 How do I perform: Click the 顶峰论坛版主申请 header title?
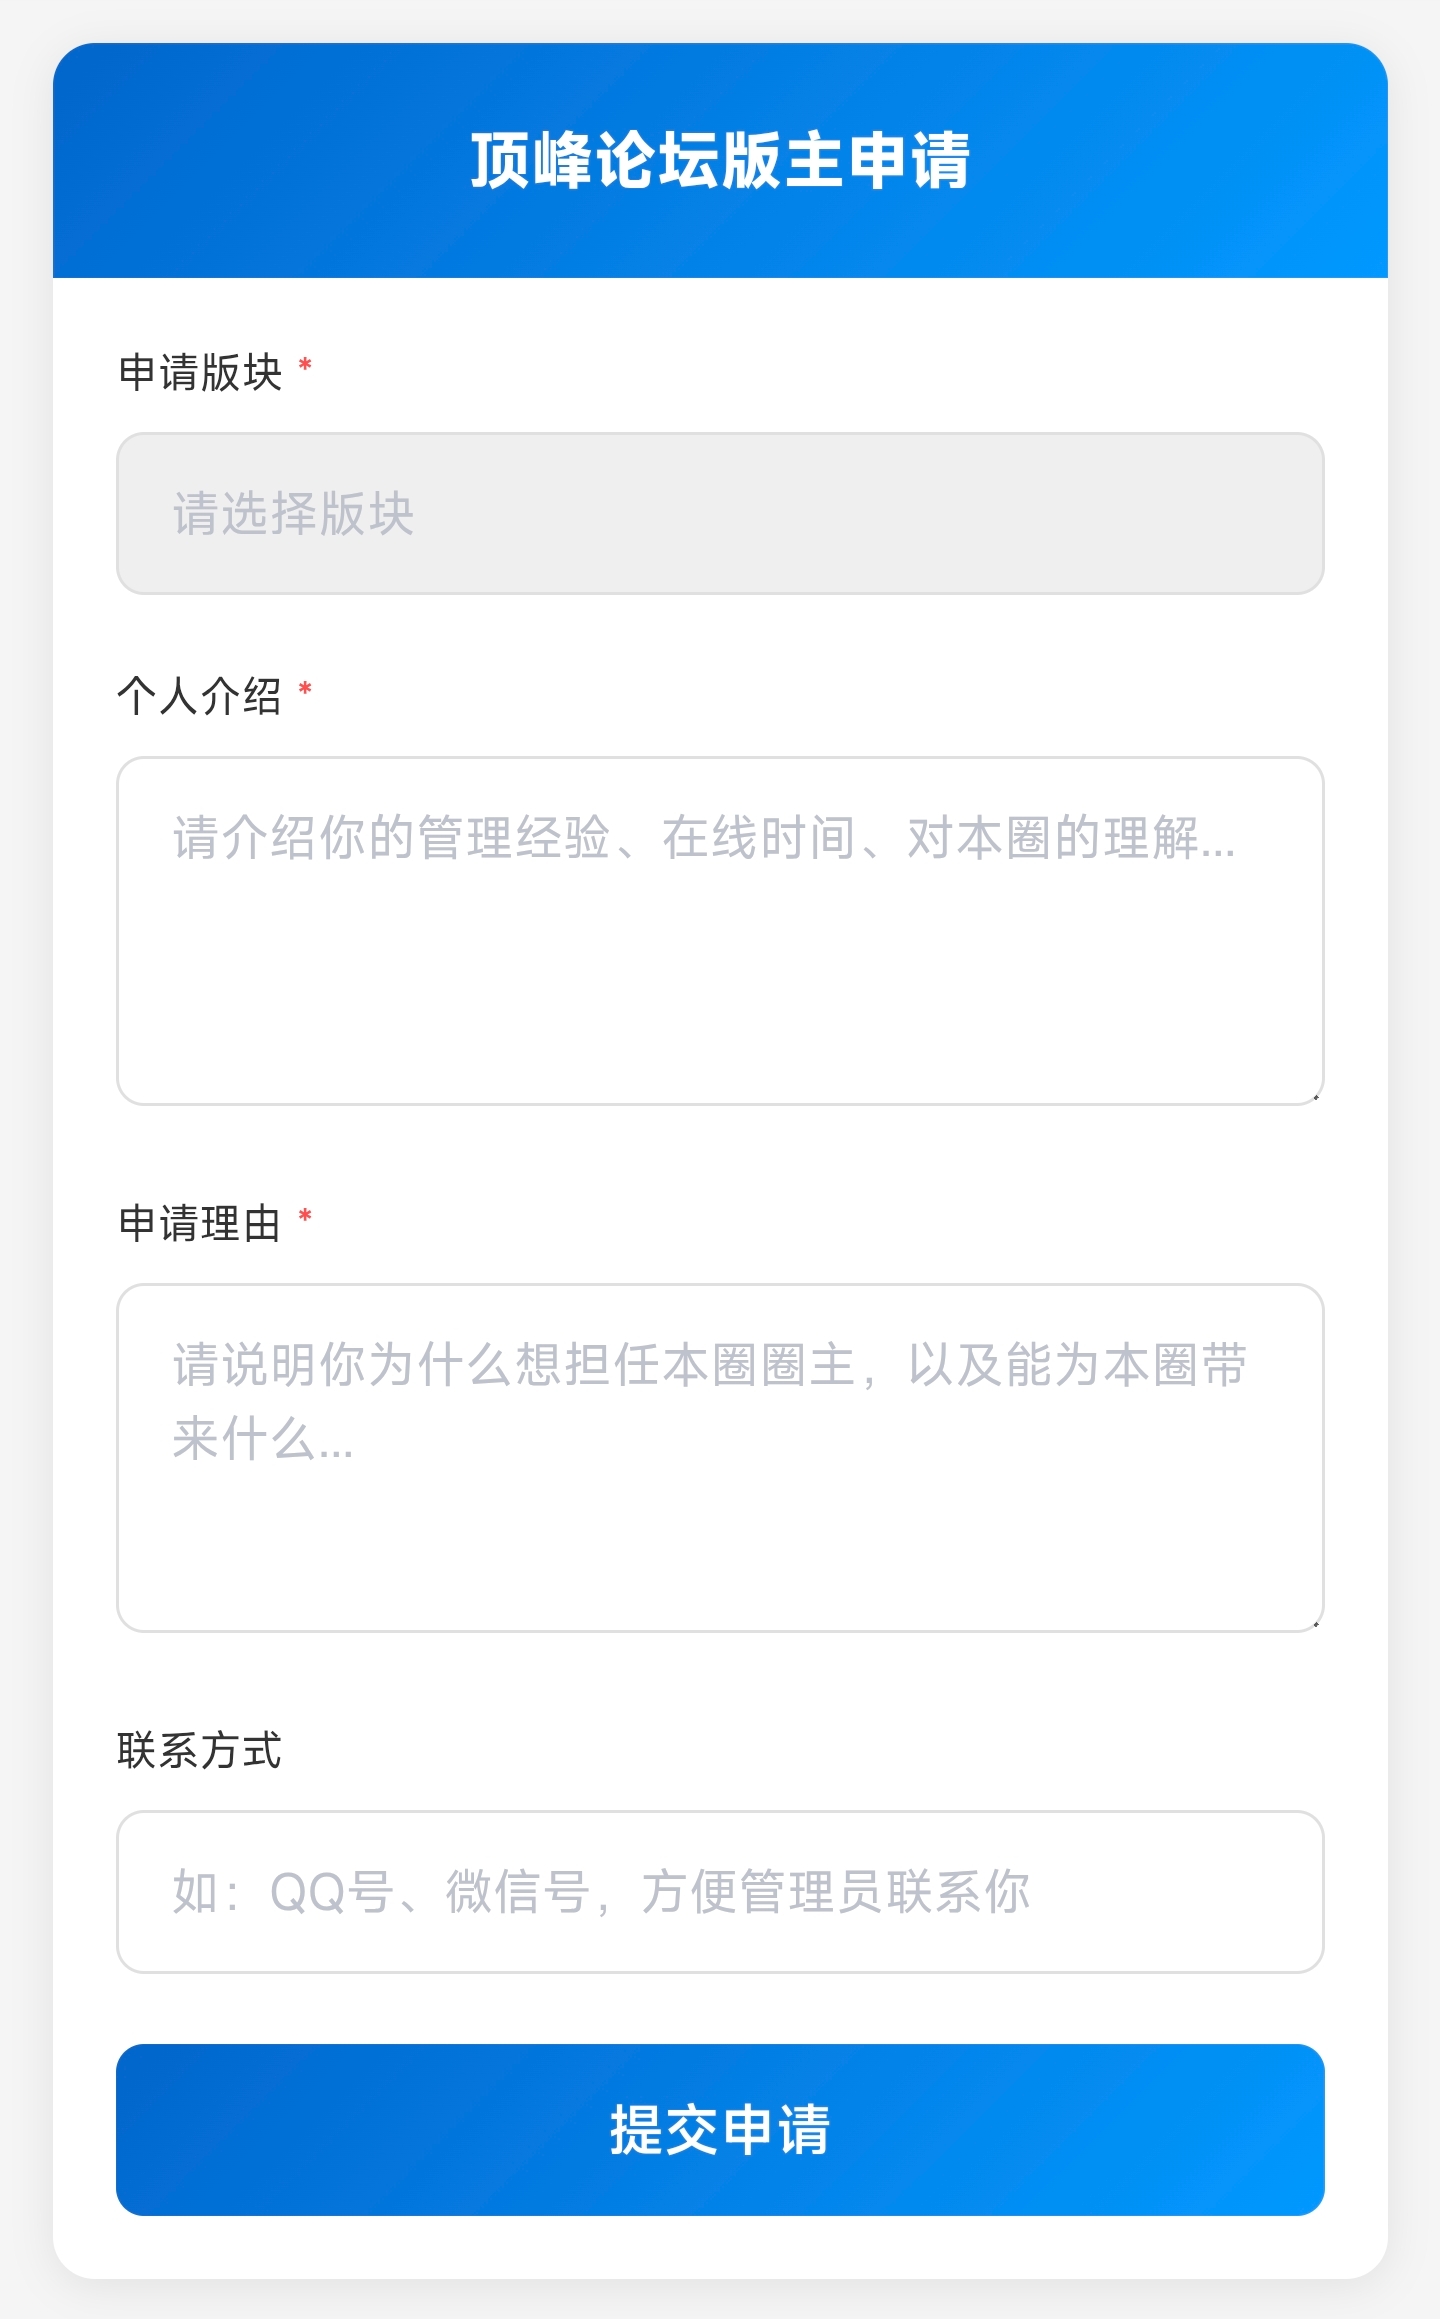pos(720,160)
